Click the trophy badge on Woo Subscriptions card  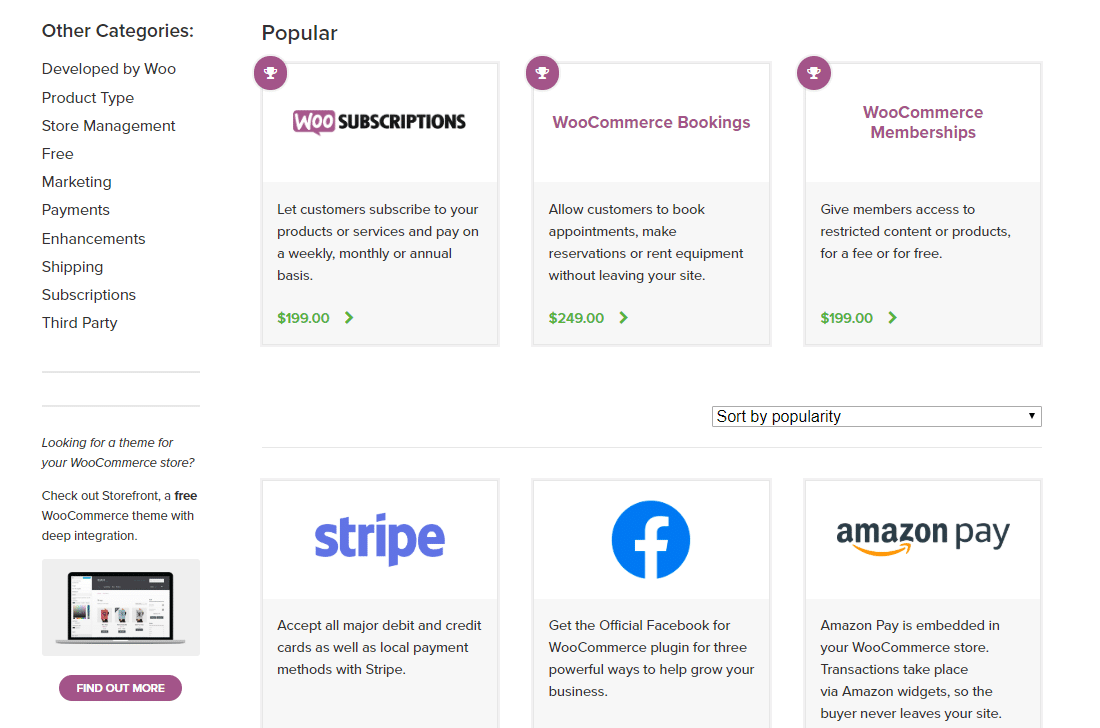270,72
